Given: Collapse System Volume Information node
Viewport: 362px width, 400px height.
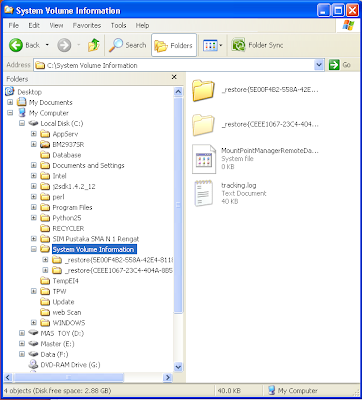Looking at the screenshot, I should 34,249.
